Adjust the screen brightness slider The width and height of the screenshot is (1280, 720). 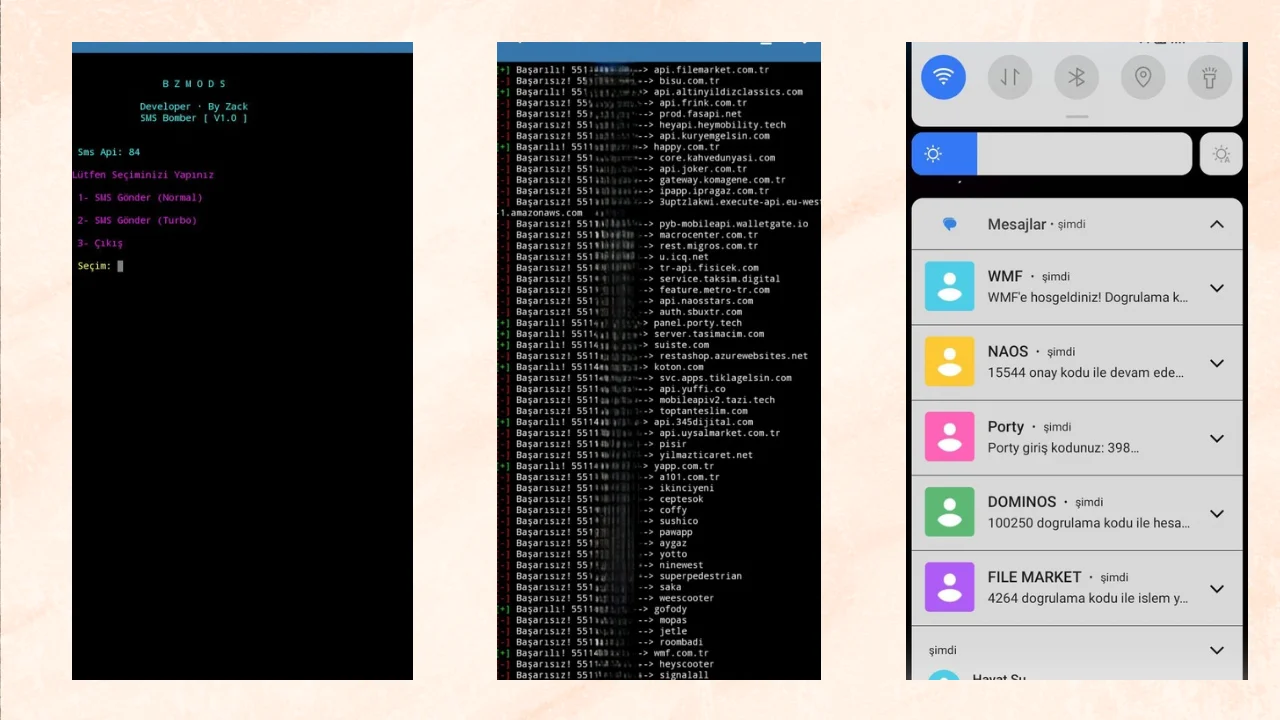point(1052,154)
